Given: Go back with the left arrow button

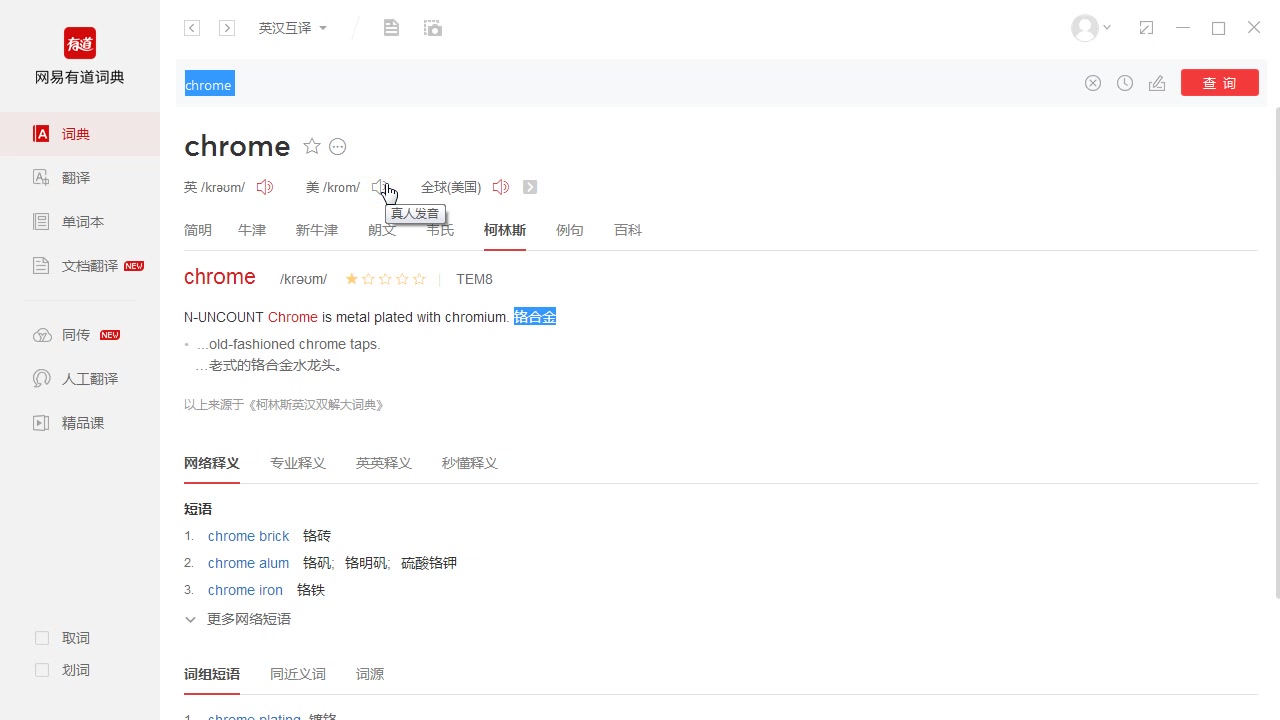Looking at the screenshot, I should coord(192,28).
